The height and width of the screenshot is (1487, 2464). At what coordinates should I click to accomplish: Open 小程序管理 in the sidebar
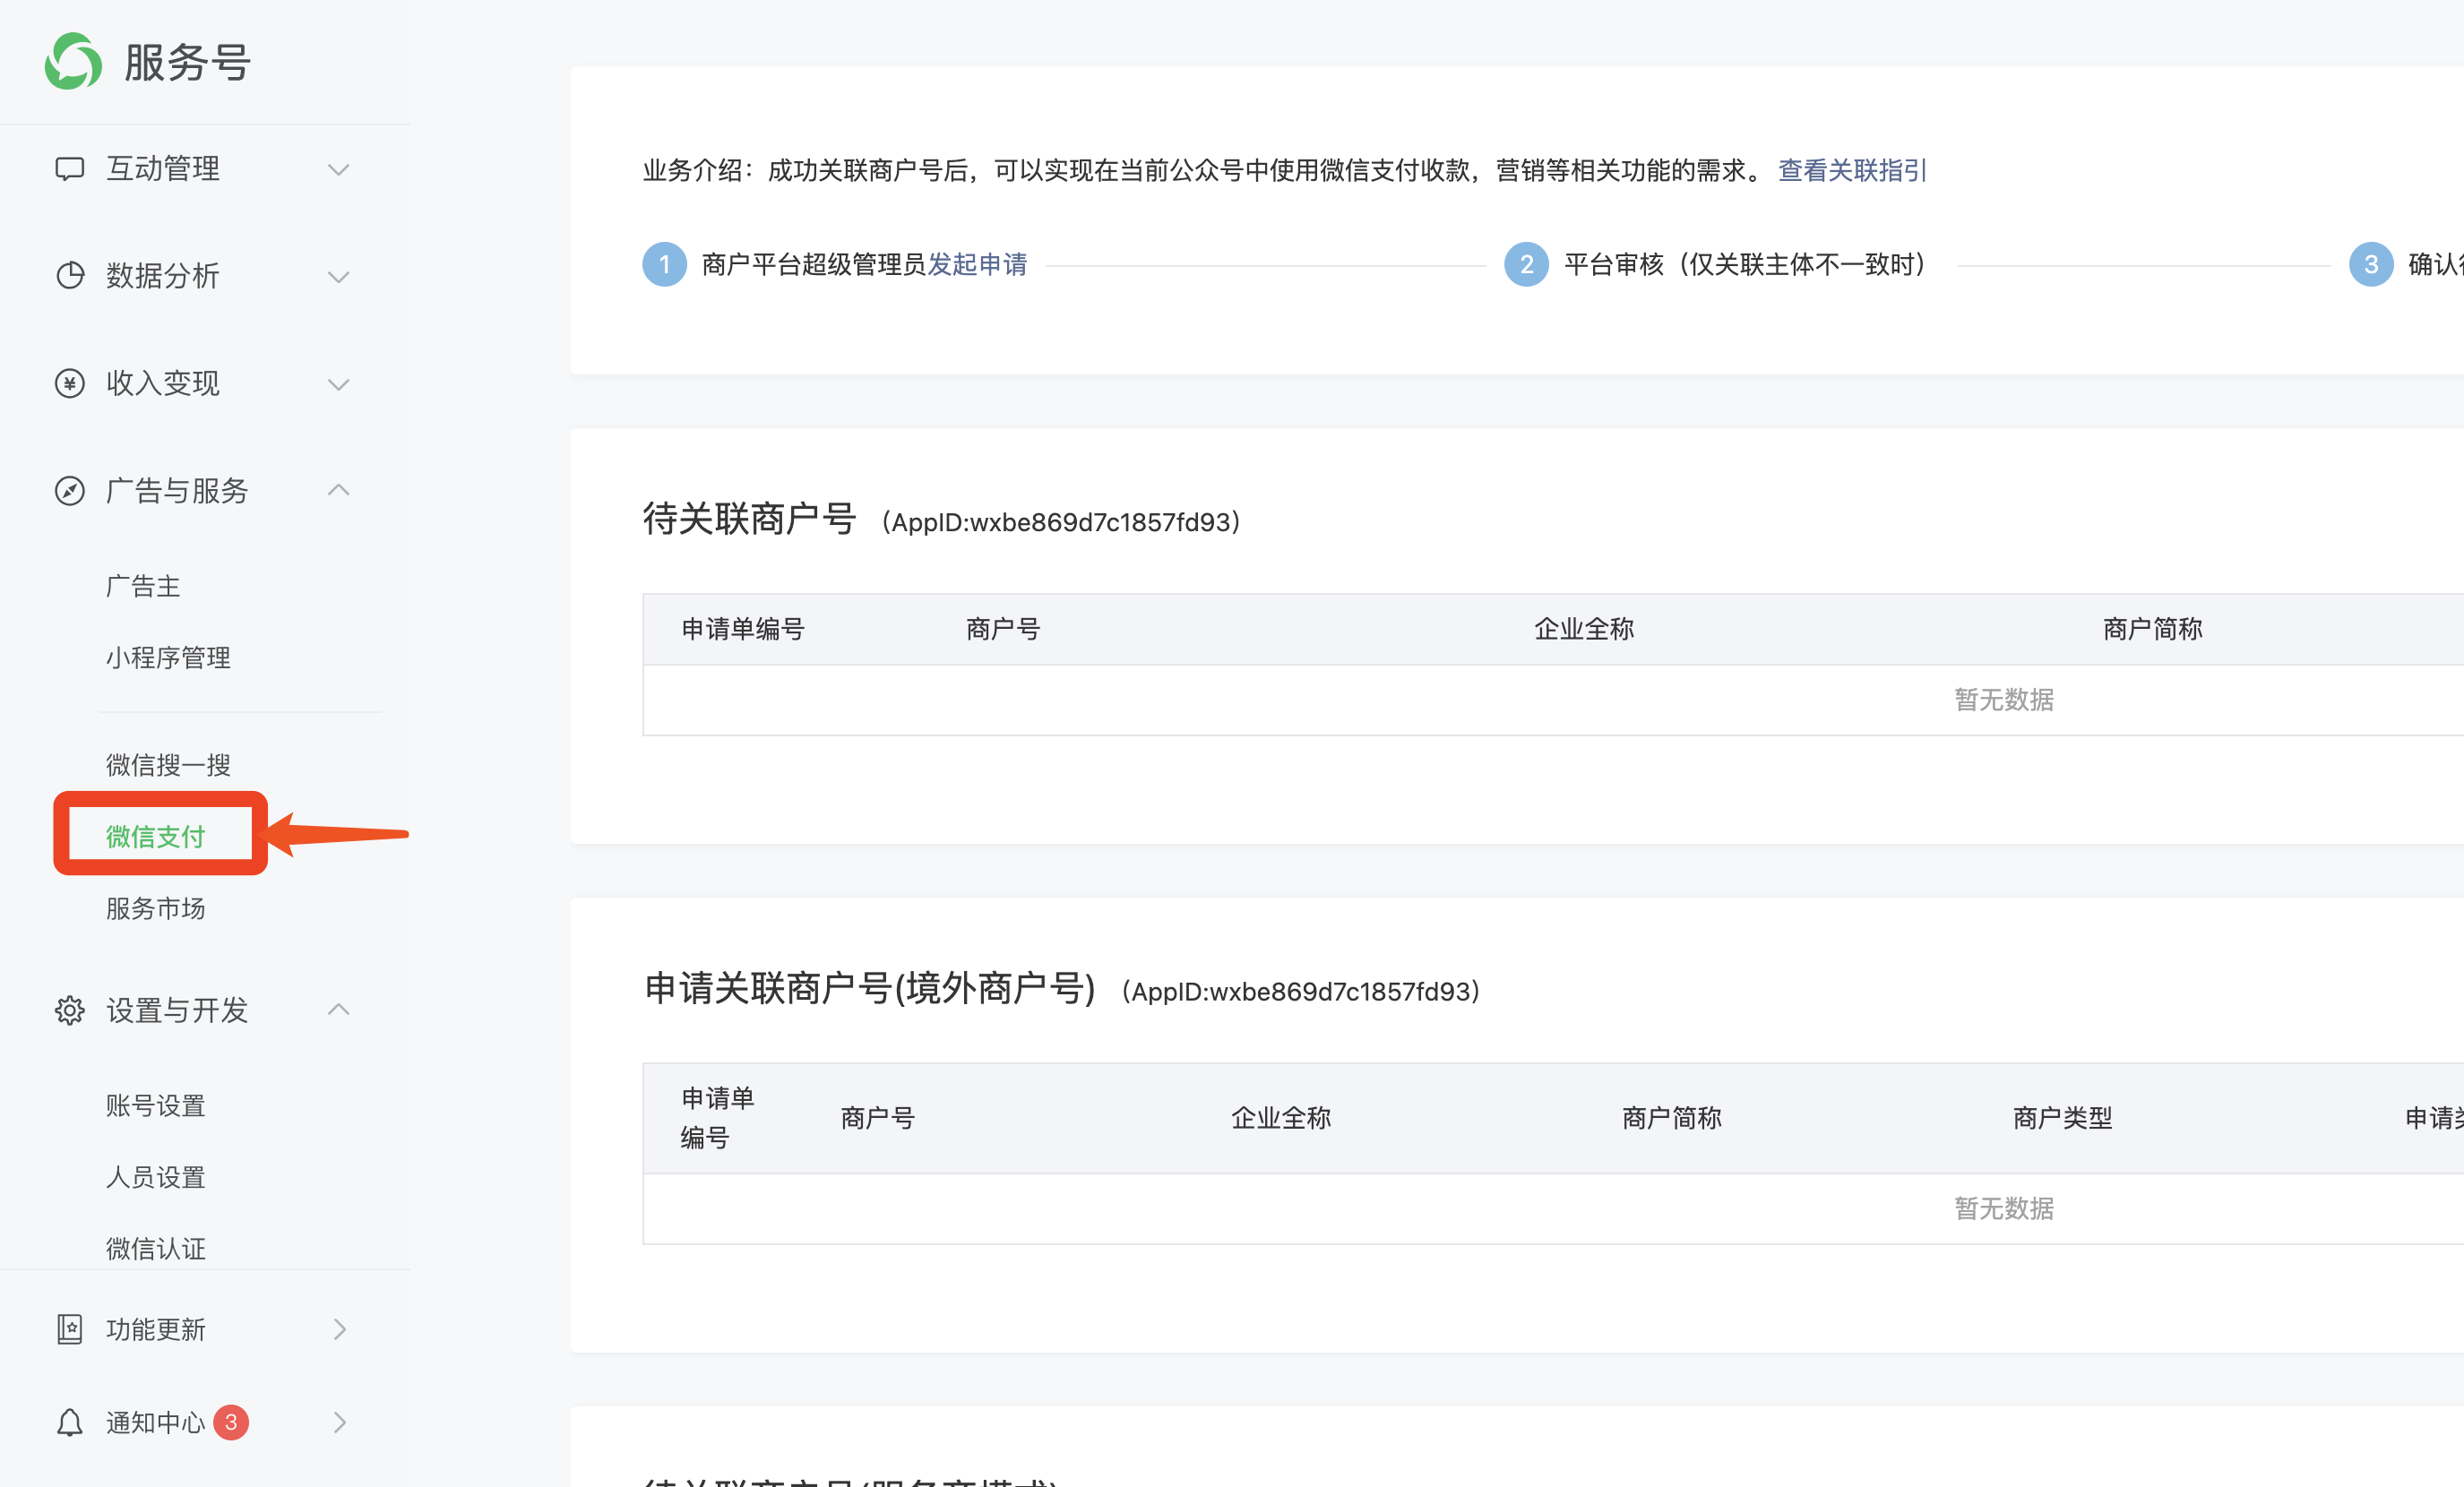[168, 658]
